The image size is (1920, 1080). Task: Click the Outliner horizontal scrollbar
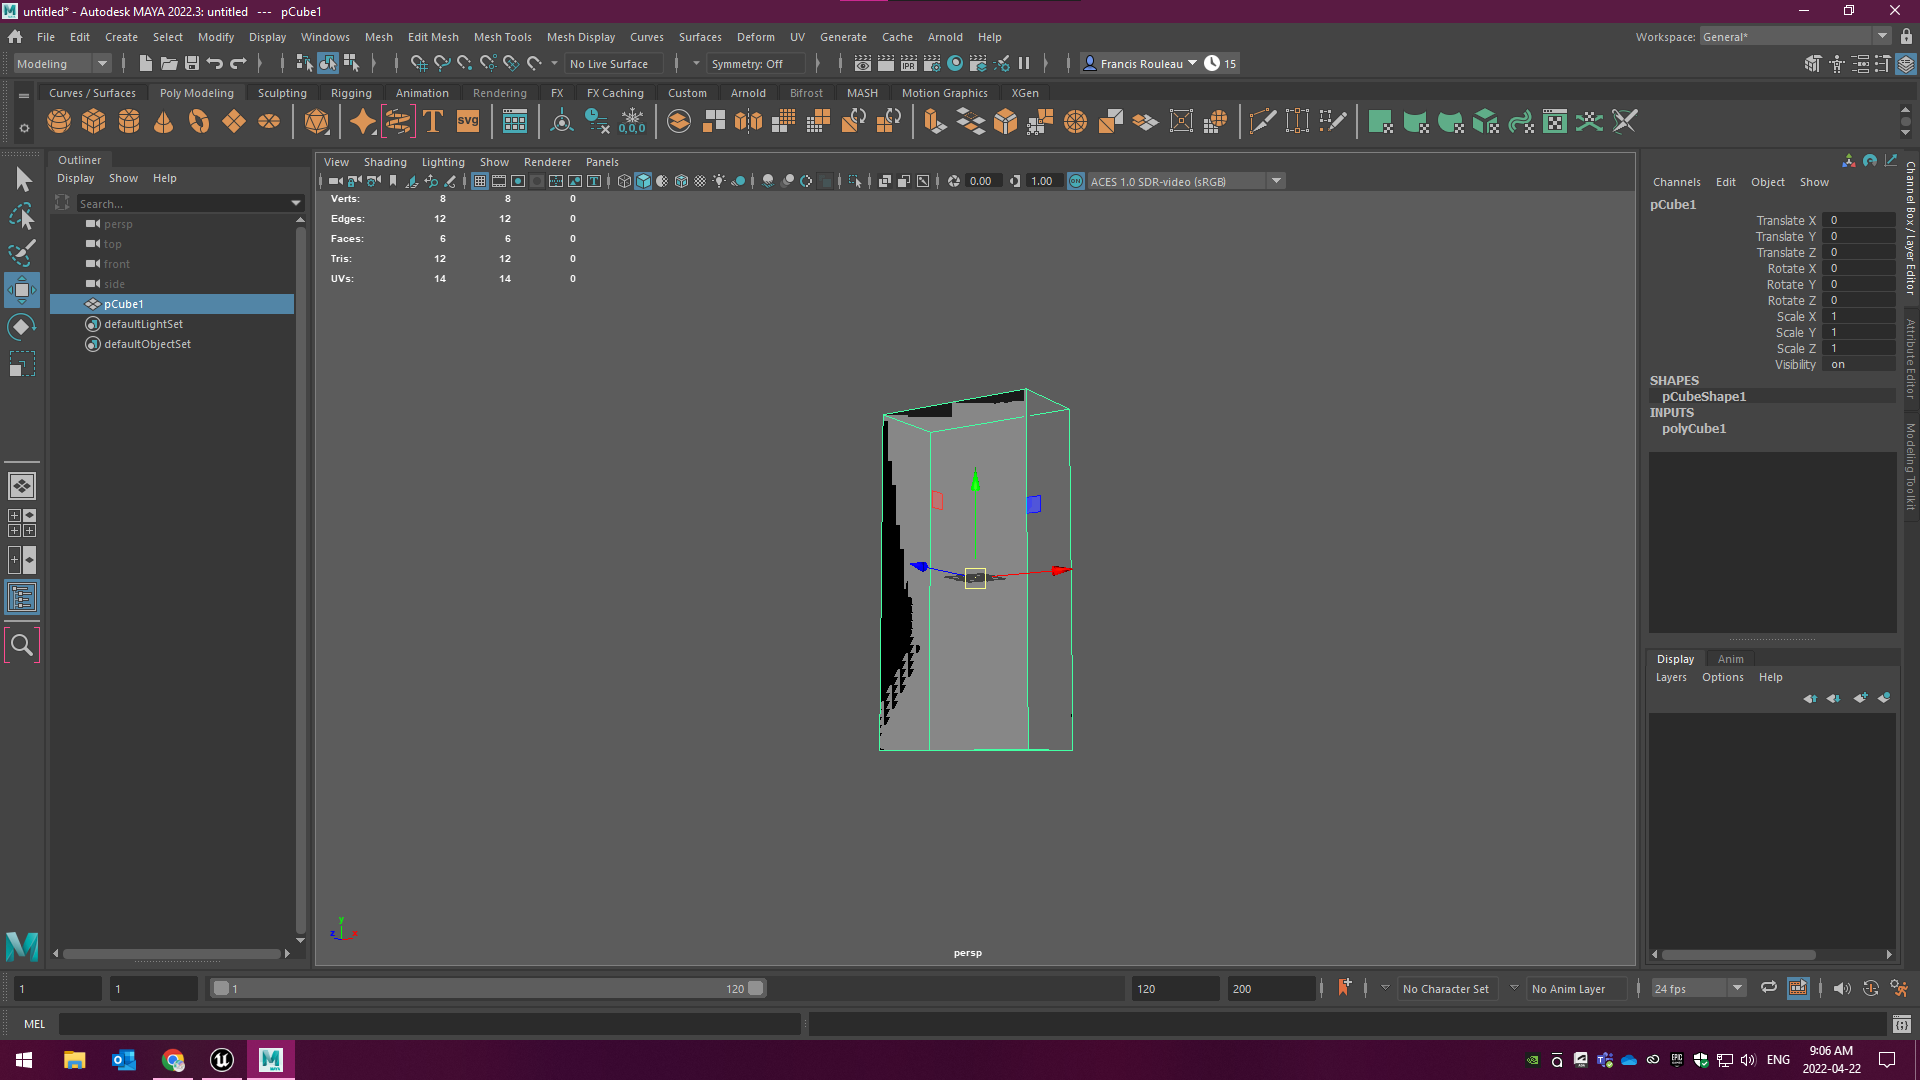[172, 954]
